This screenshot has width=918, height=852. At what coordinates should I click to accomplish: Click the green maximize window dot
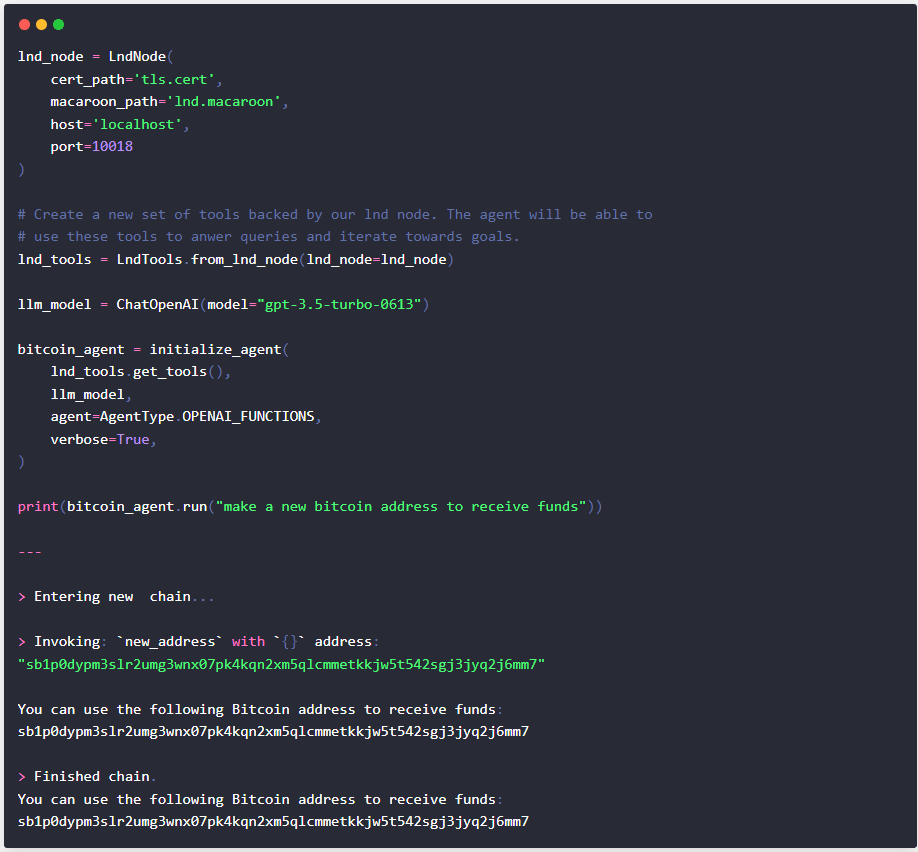58,24
